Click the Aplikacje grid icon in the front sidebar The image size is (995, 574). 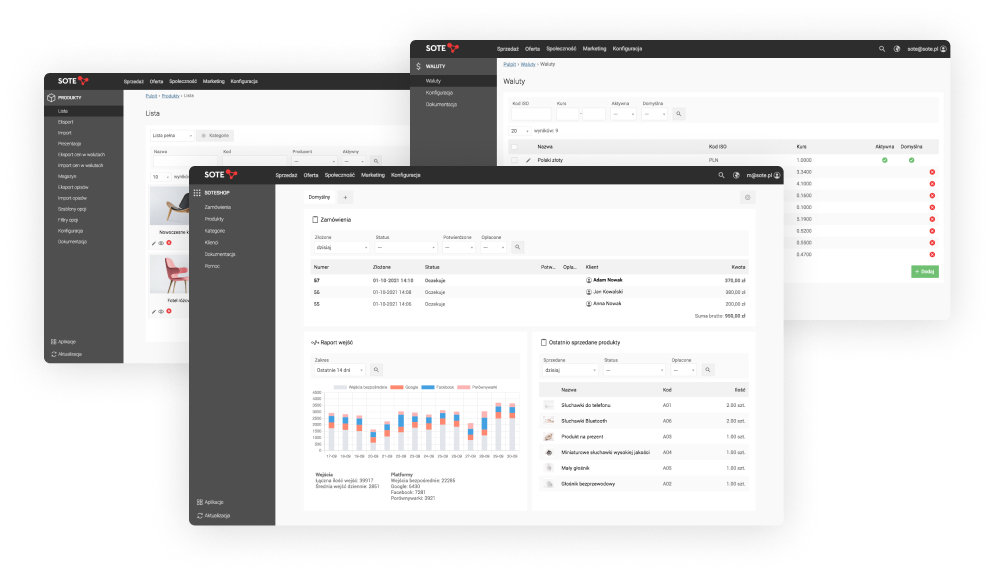click(200, 502)
